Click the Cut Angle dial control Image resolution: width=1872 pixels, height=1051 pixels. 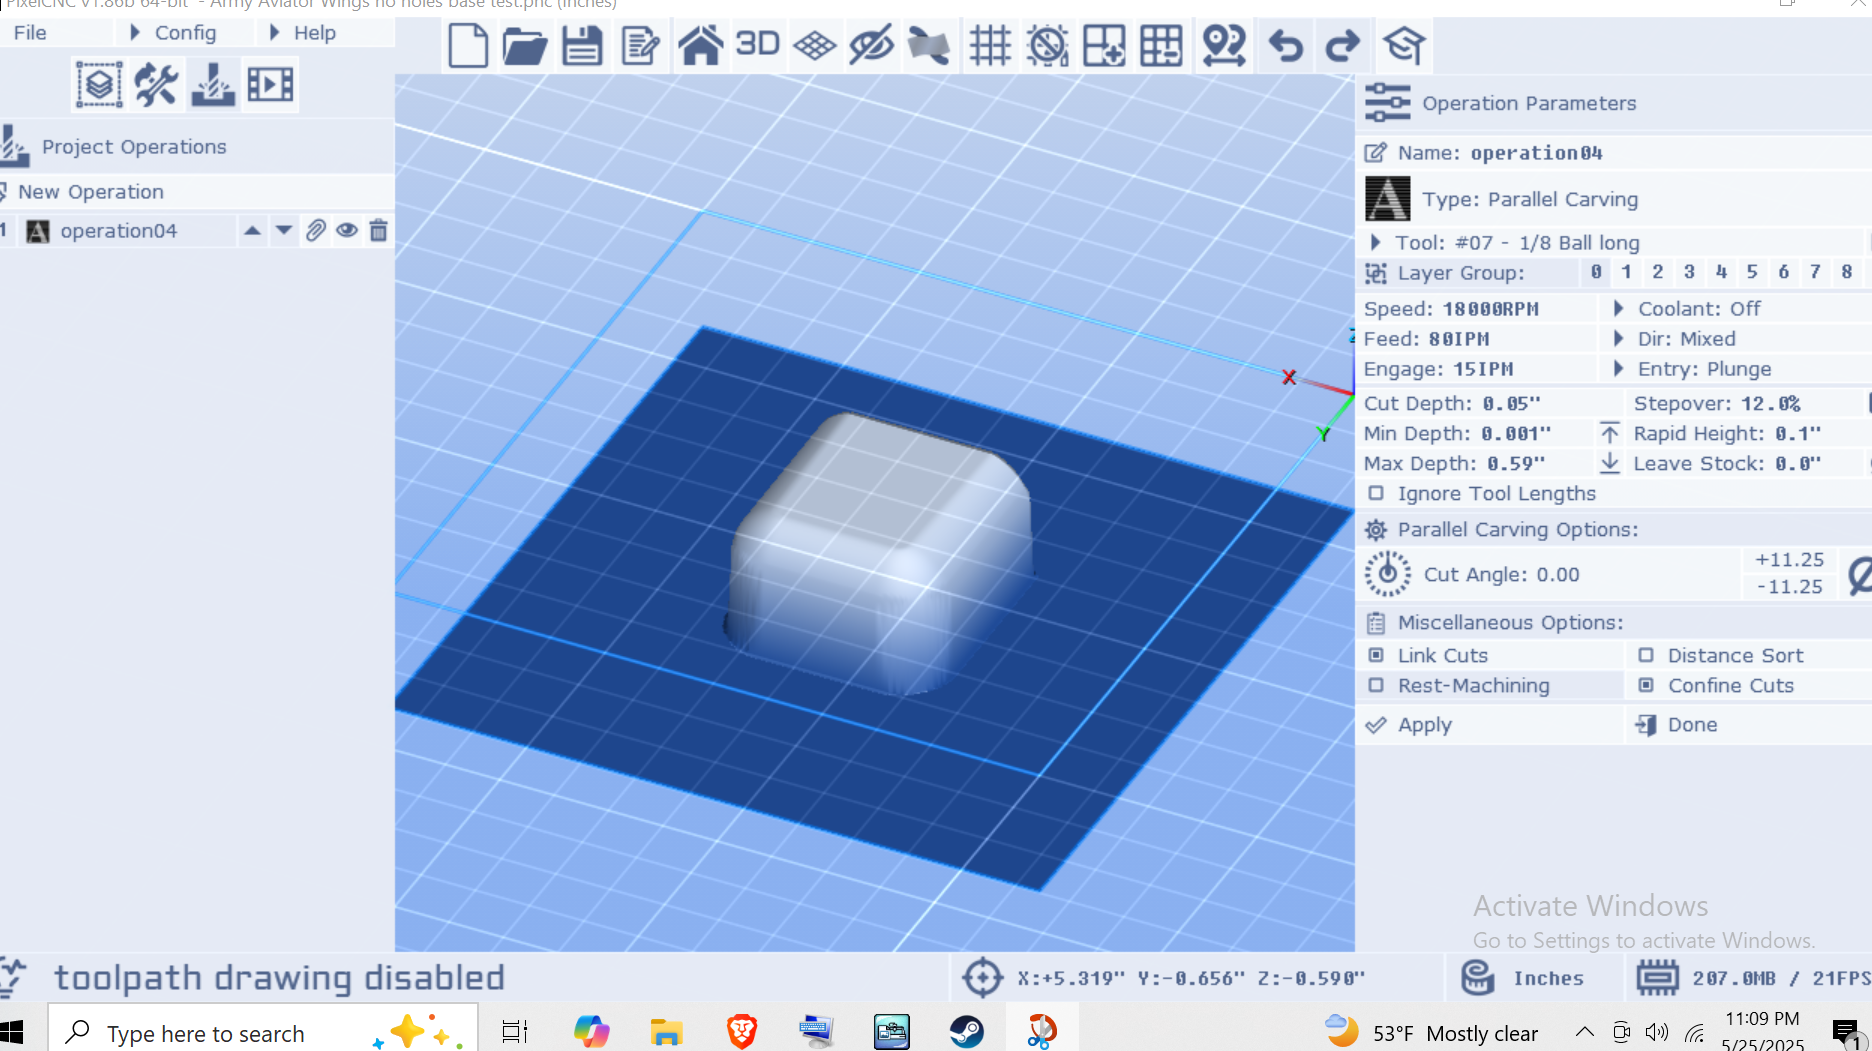click(x=1388, y=574)
